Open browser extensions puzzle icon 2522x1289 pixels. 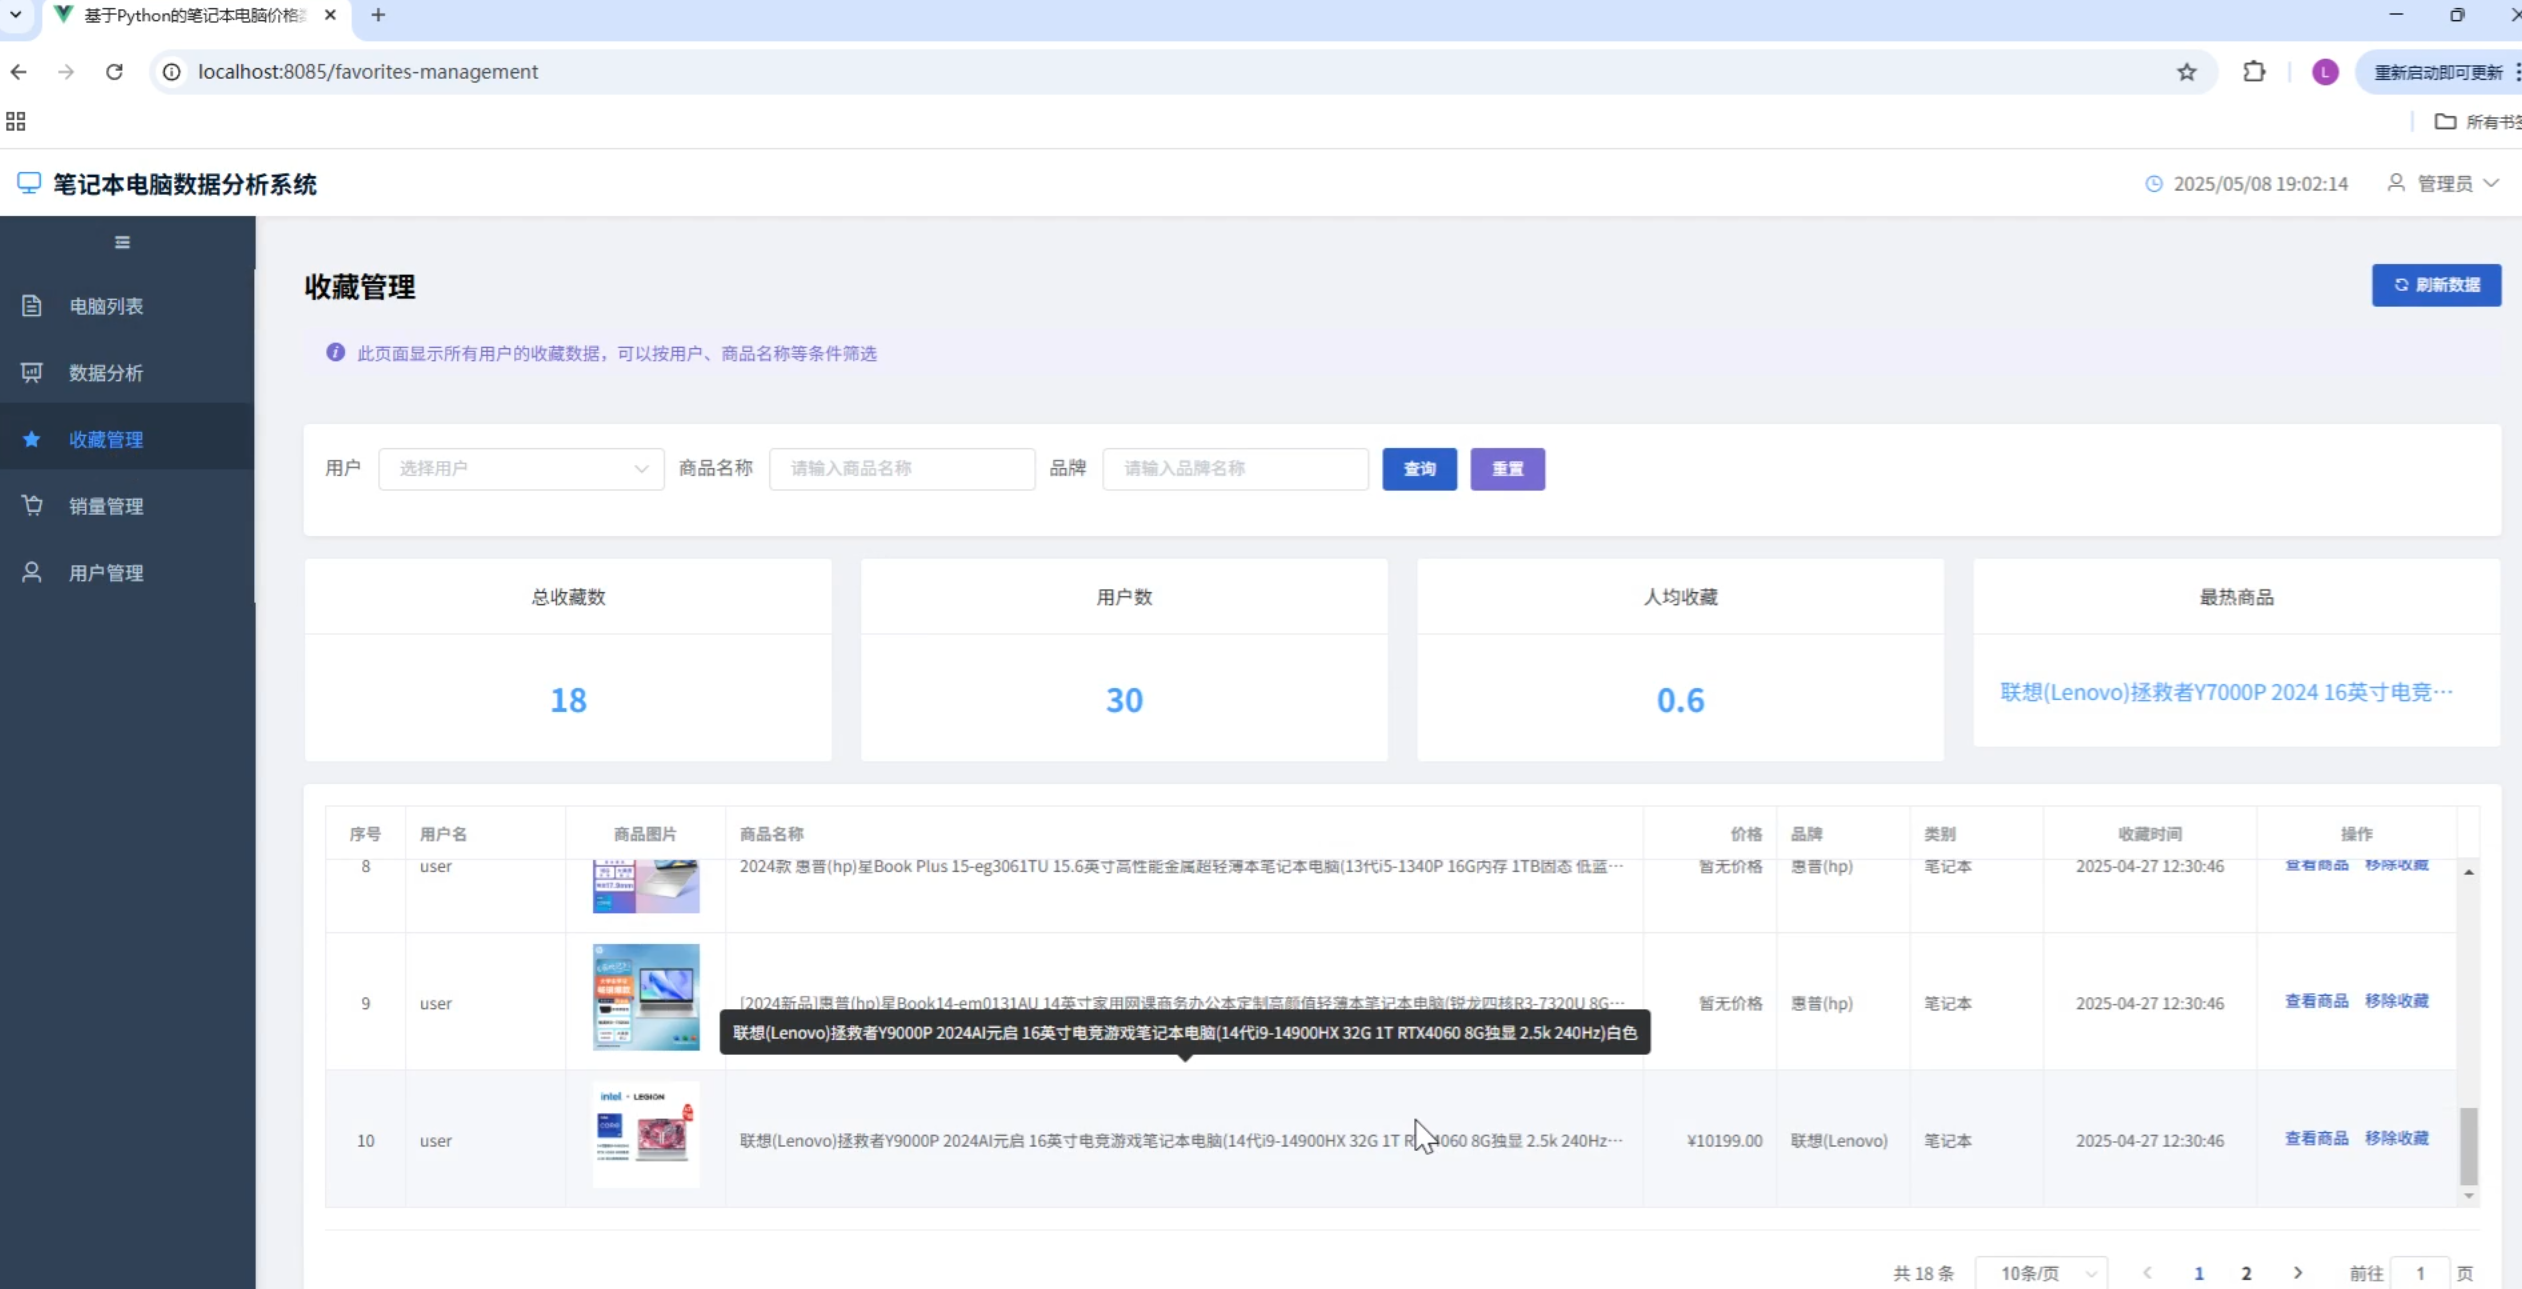[x=2253, y=72]
